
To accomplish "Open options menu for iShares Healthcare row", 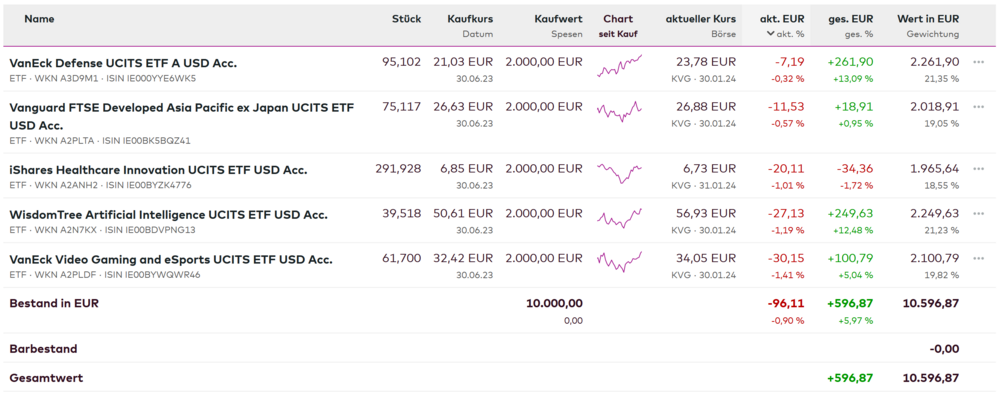I will point(978,169).
